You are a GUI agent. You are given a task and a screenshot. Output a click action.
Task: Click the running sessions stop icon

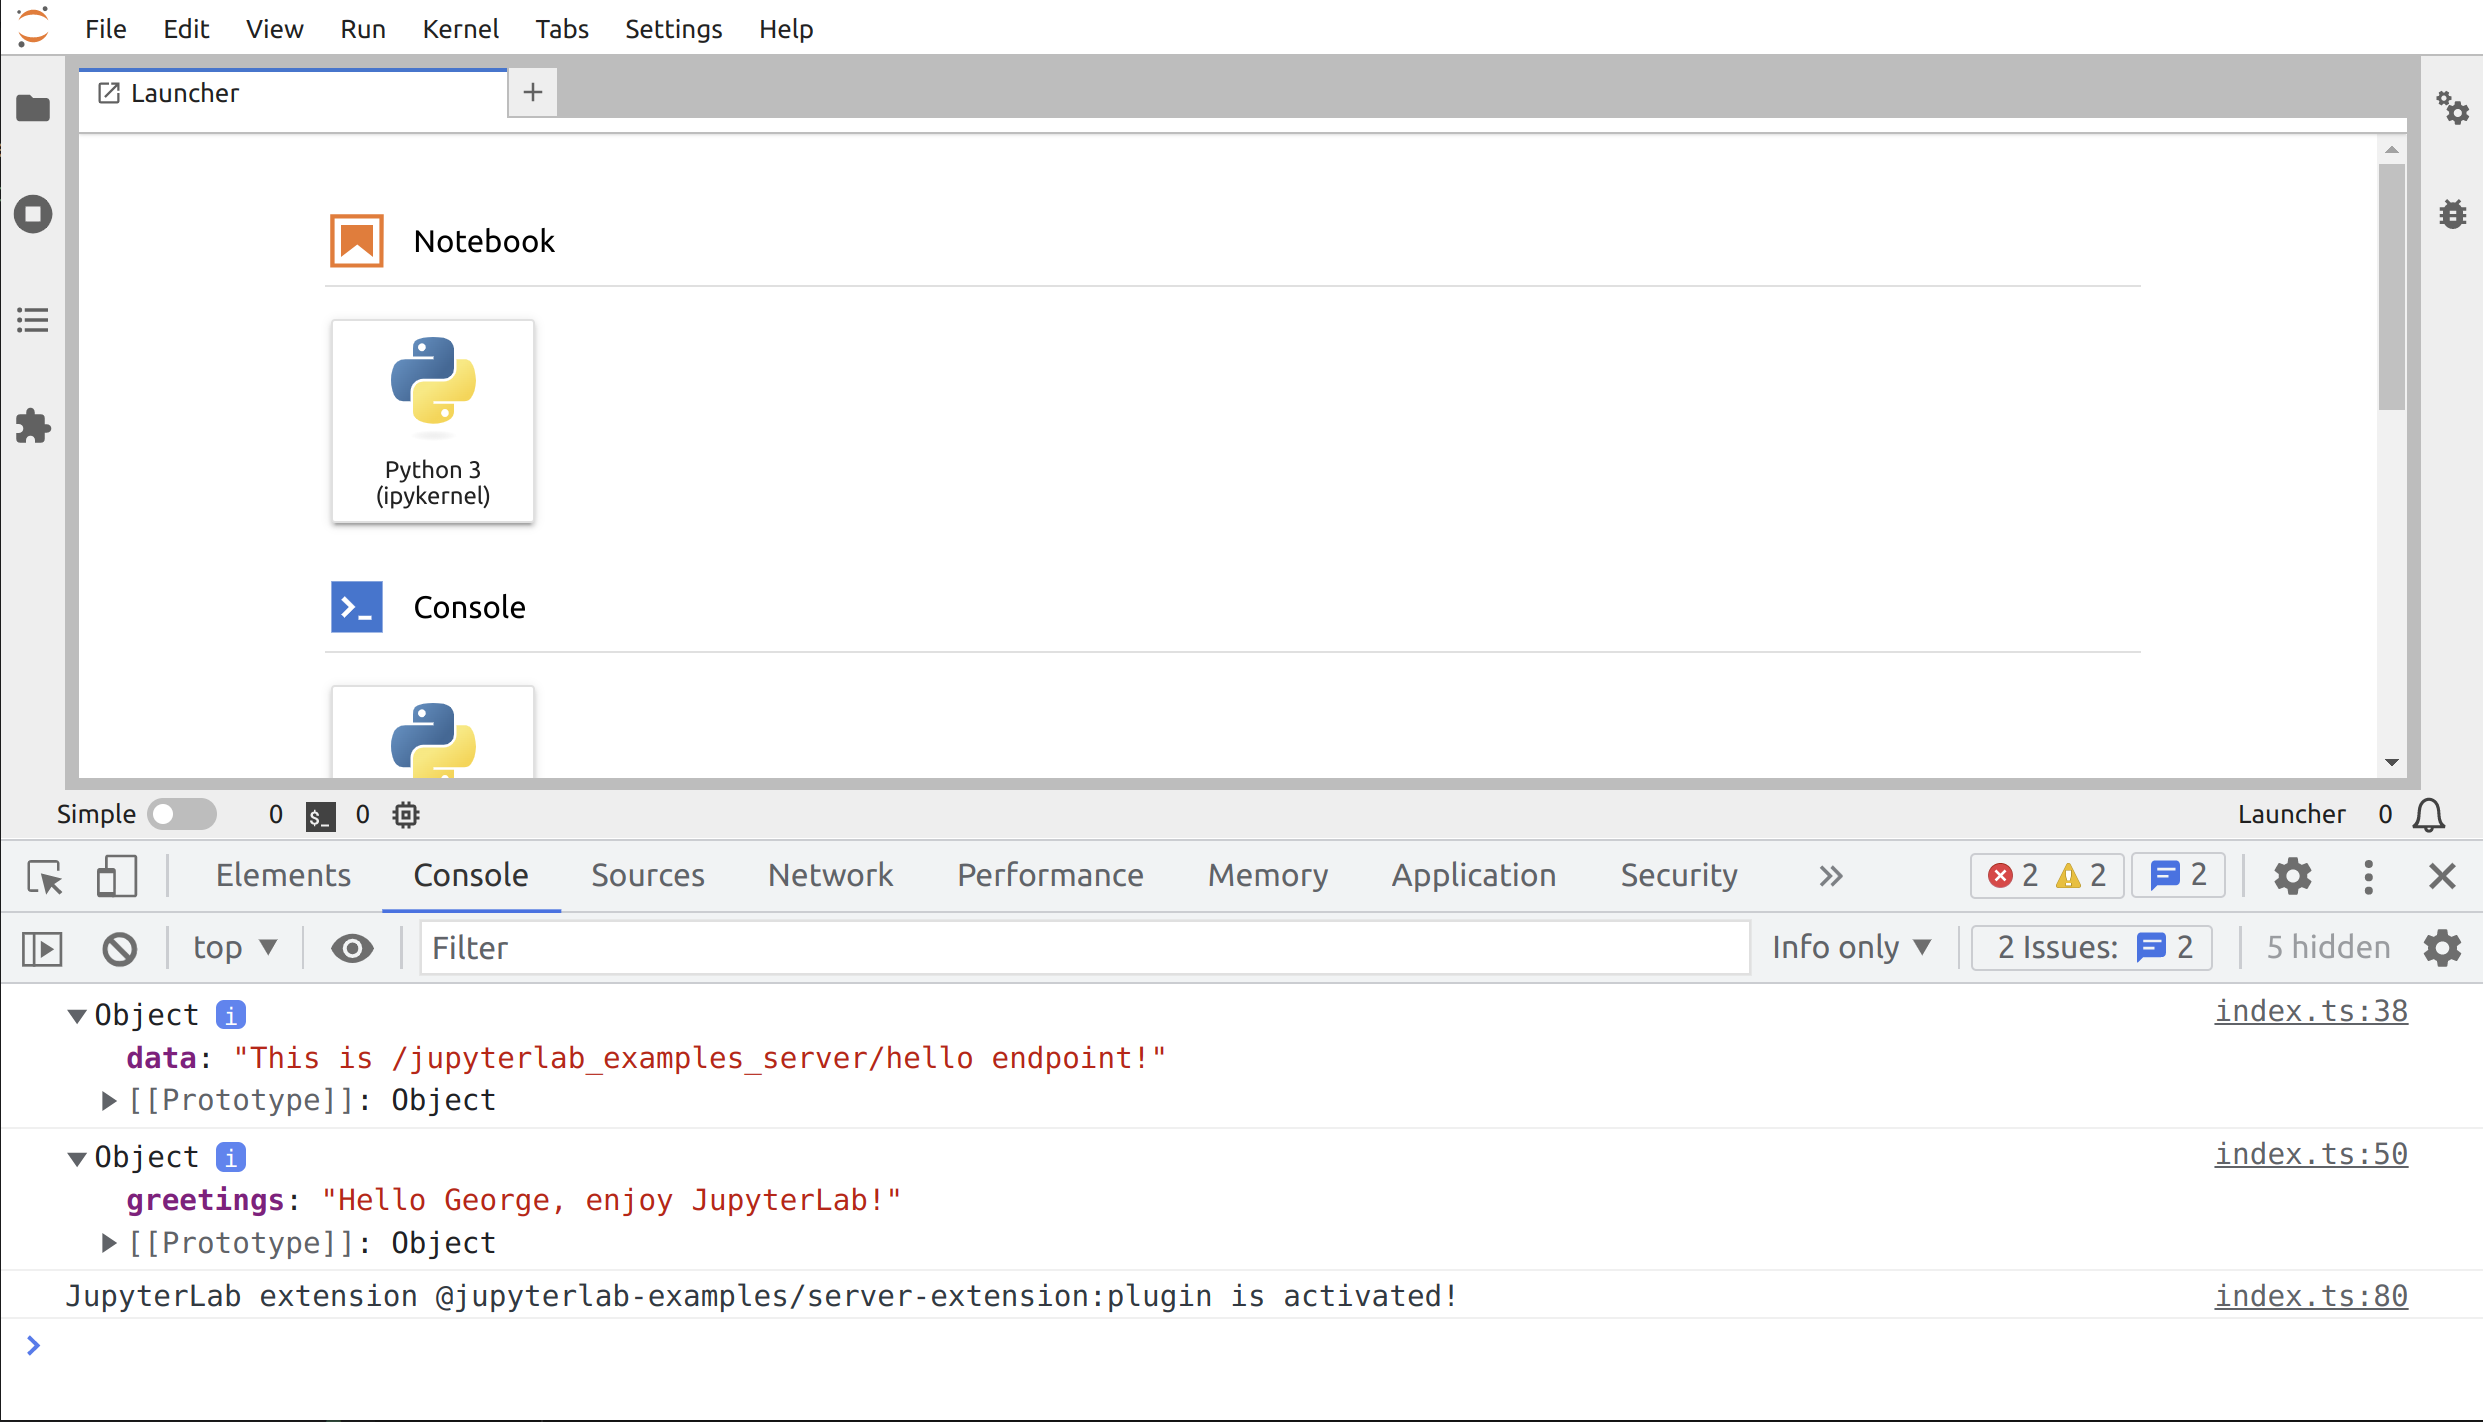(x=34, y=215)
